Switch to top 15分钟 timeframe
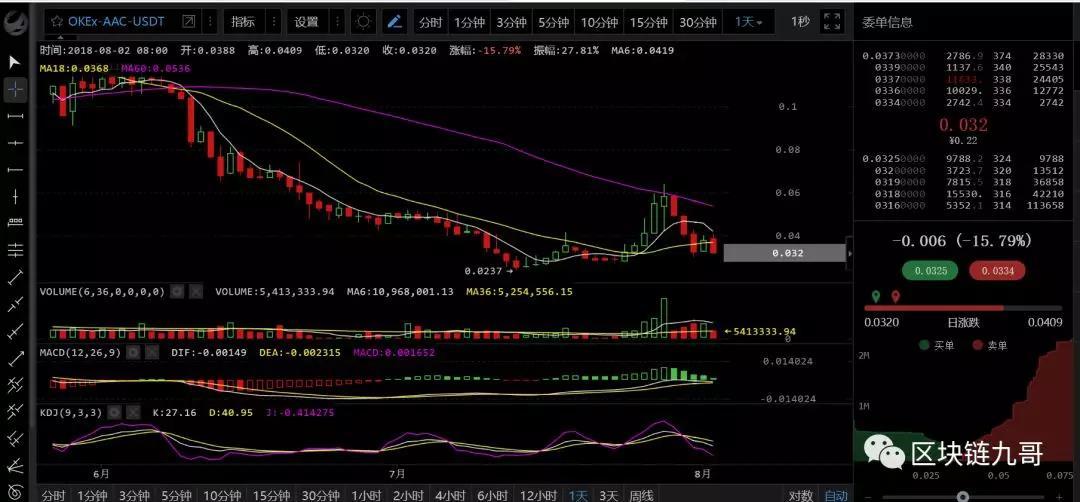The height and width of the screenshot is (502, 1080). click(x=648, y=21)
